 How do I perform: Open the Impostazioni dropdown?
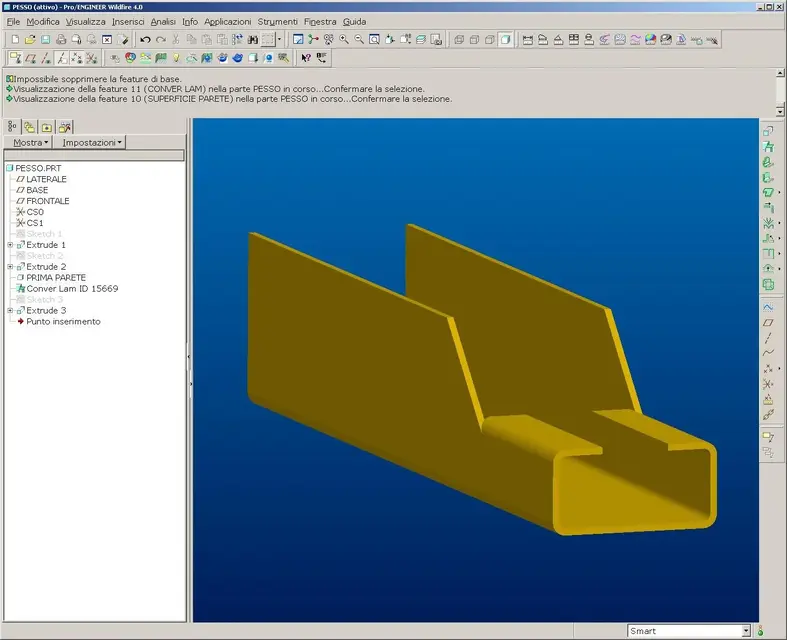(90, 143)
